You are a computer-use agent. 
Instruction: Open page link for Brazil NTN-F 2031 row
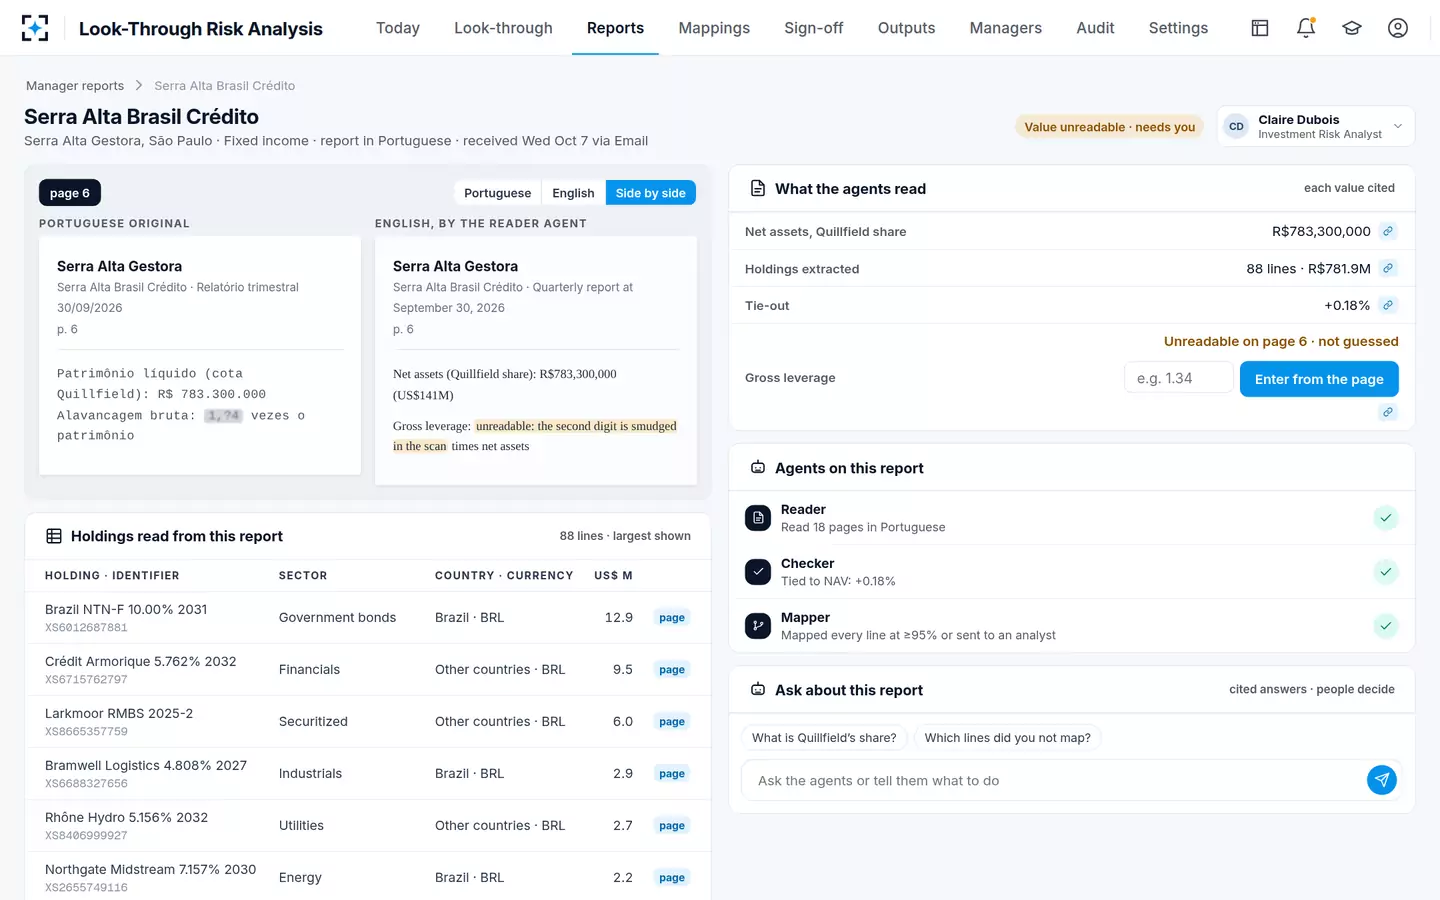(672, 618)
